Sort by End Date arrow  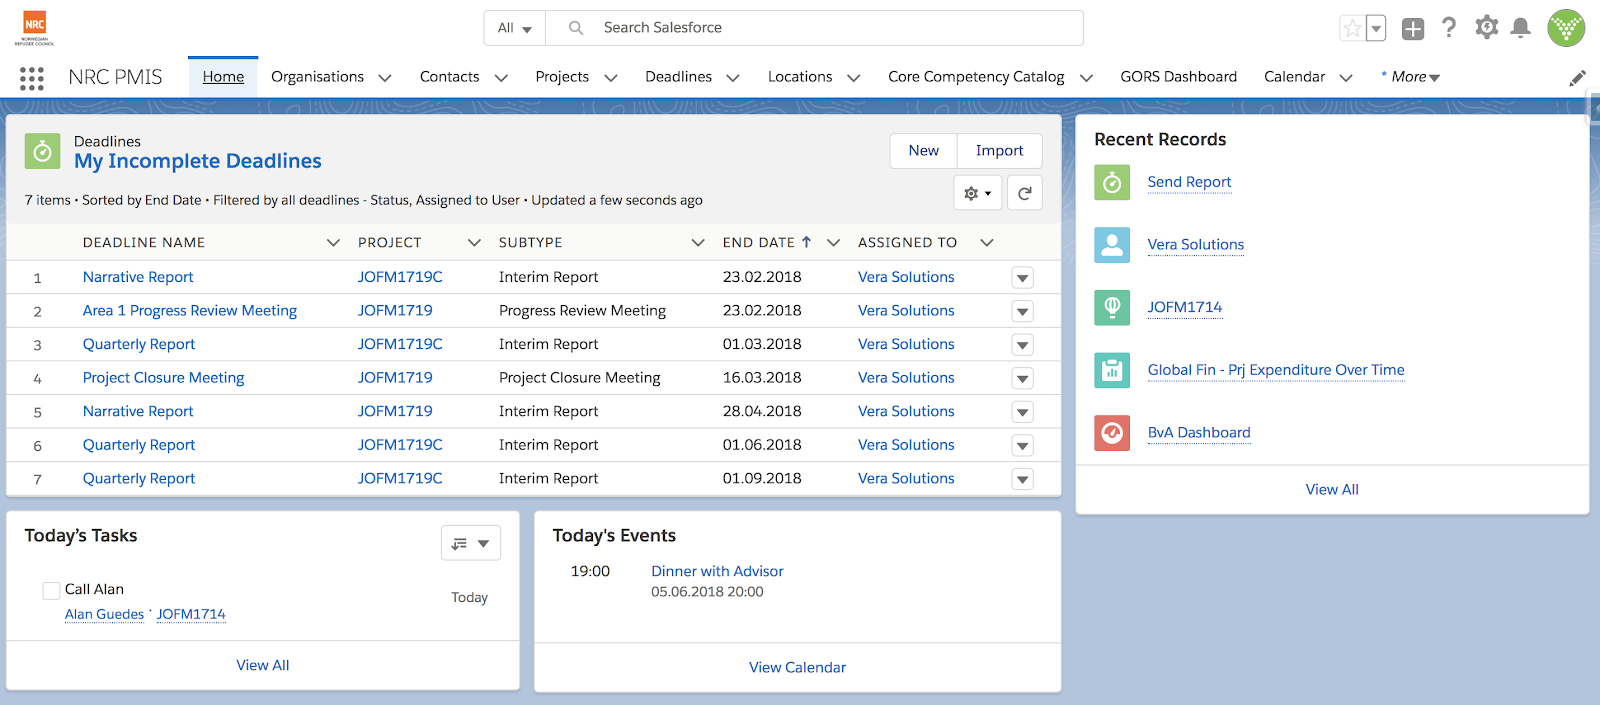(806, 242)
